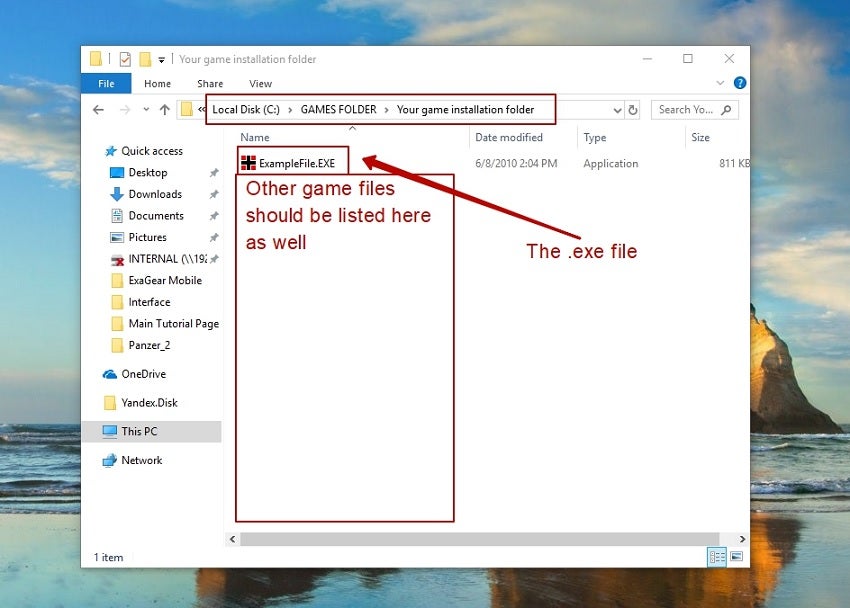This screenshot has height=608, width=850.
Task: Go up one folder level
Action: (165, 110)
